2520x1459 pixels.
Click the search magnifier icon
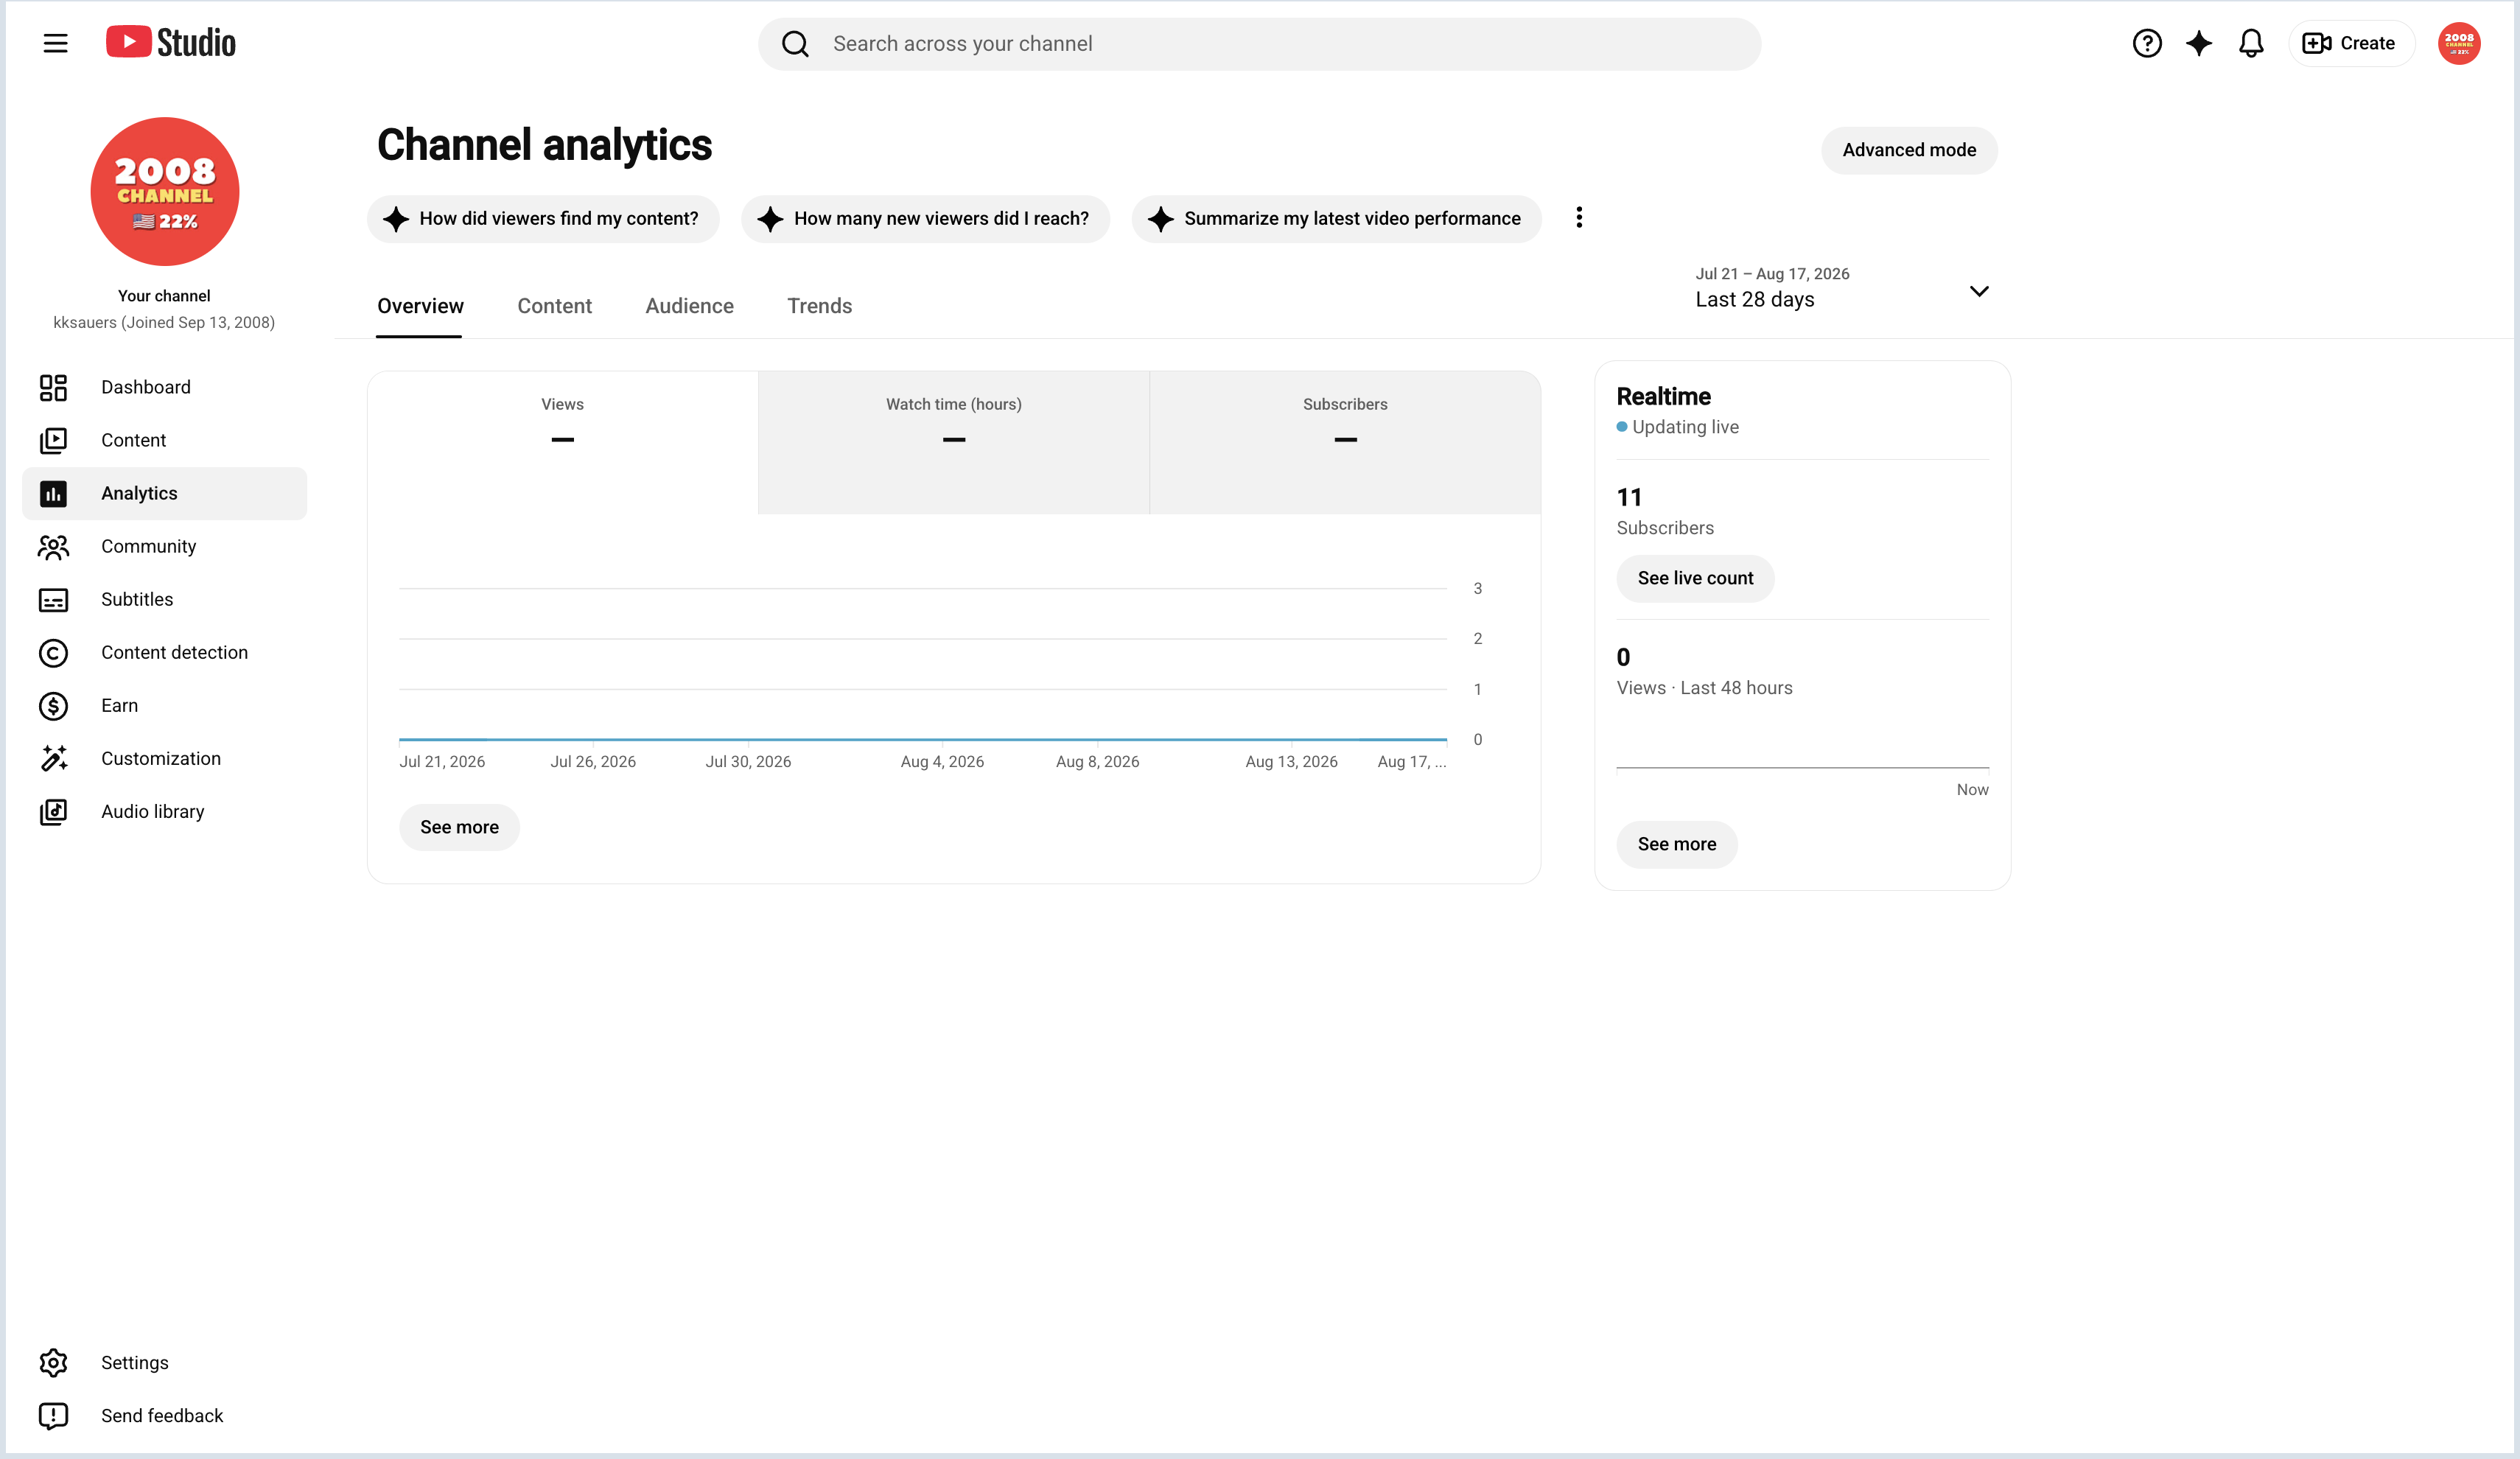tap(795, 44)
